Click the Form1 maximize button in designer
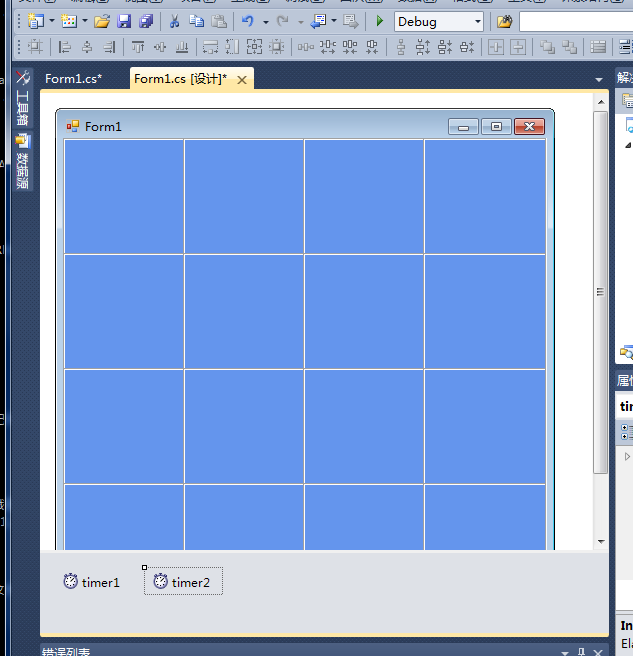The height and width of the screenshot is (656, 633). pos(496,127)
